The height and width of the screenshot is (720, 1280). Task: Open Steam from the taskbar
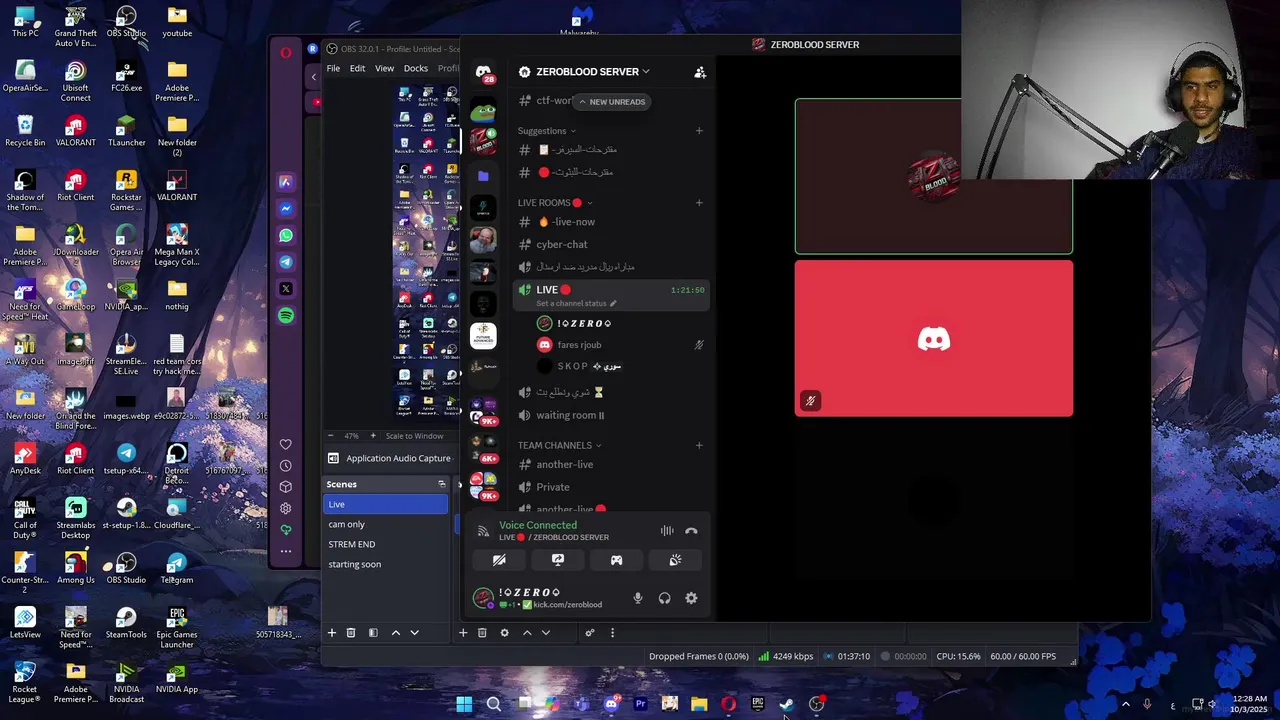point(787,704)
